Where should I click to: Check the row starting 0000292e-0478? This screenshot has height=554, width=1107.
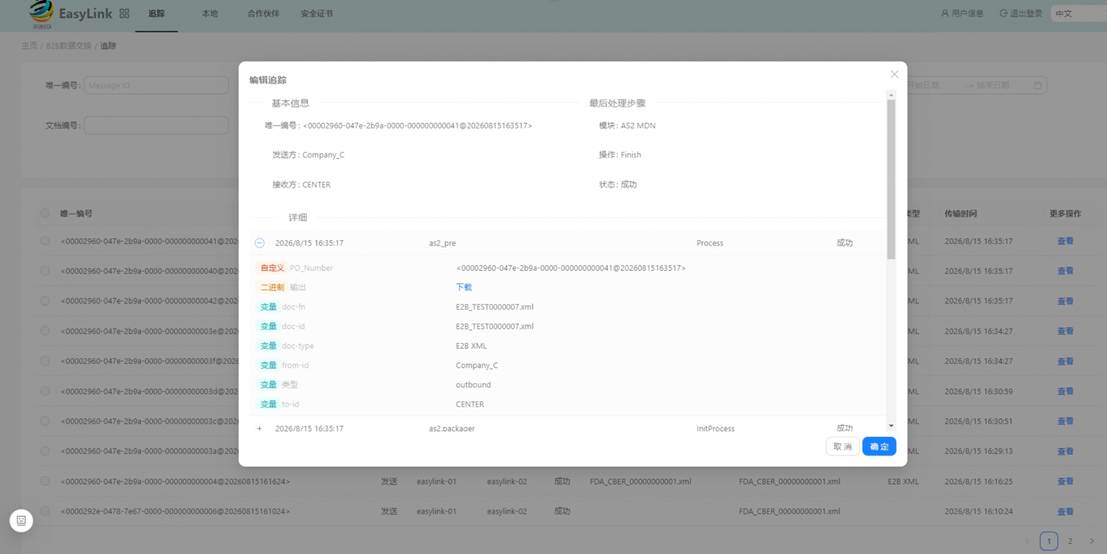pyautogui.click(x=45, y=511)
